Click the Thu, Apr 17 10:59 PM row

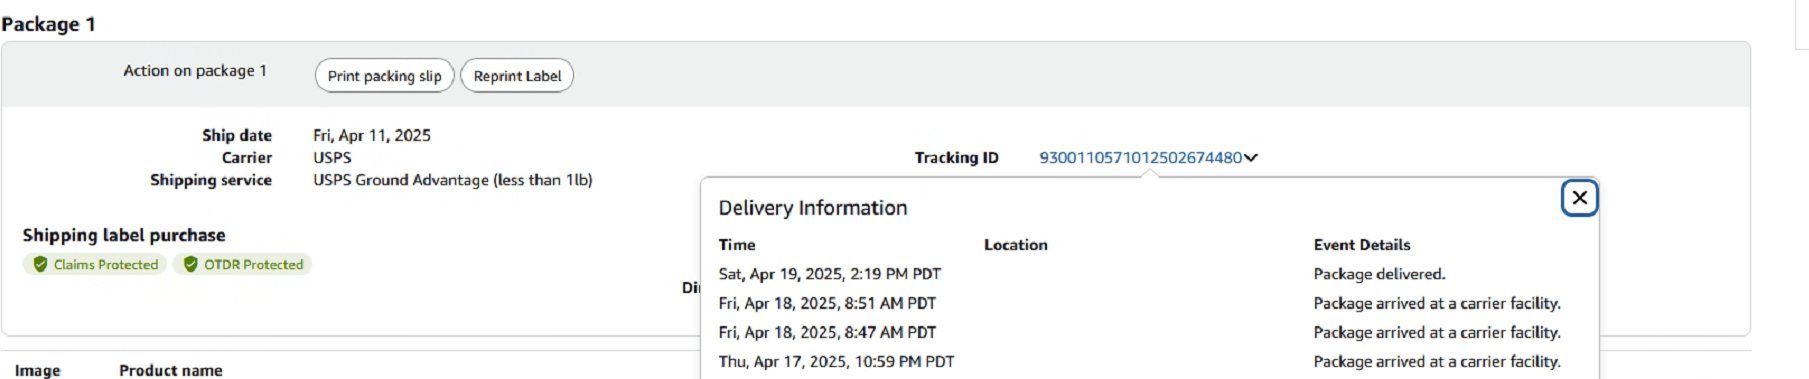(x=1140, y=361)
